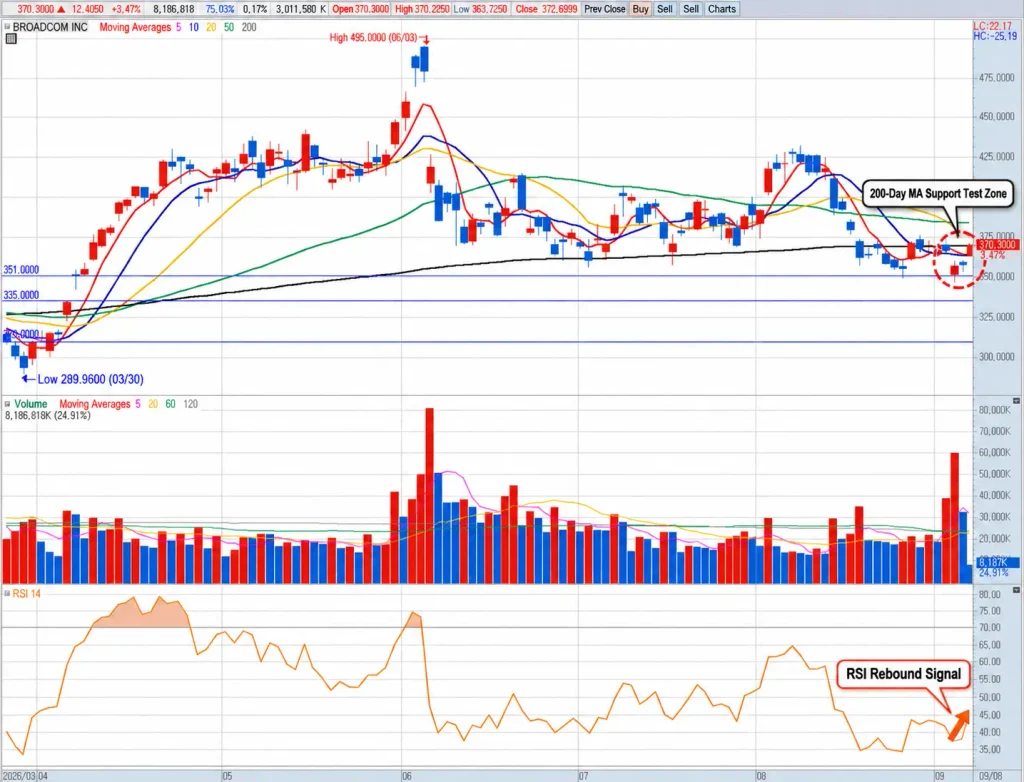This screenshot has width=1024, height=782.
Task: Collapse the RSI panel via its corner arrow
Action: coord(1017,590)
